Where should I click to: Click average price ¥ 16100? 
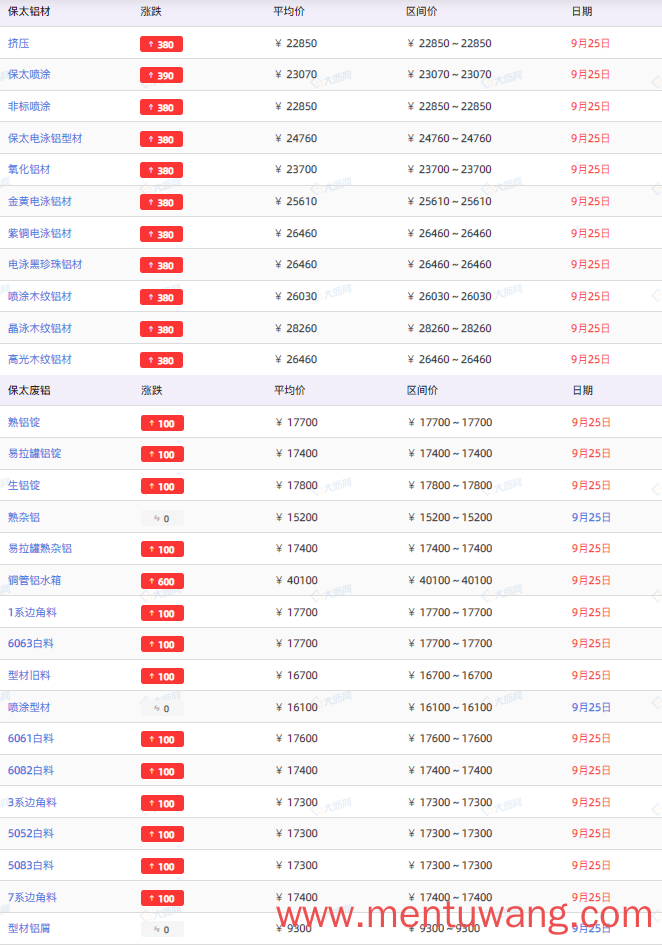tap(296, 708)
